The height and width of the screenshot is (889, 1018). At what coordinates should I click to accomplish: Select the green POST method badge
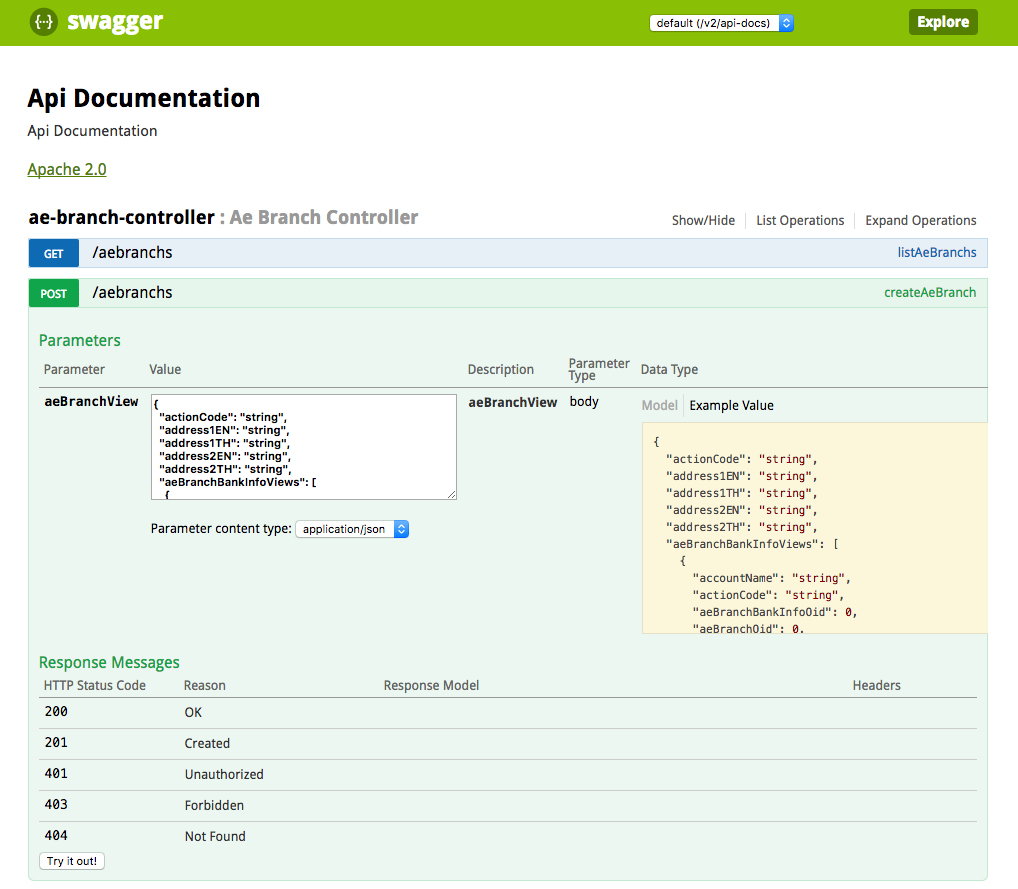[53, 292]
